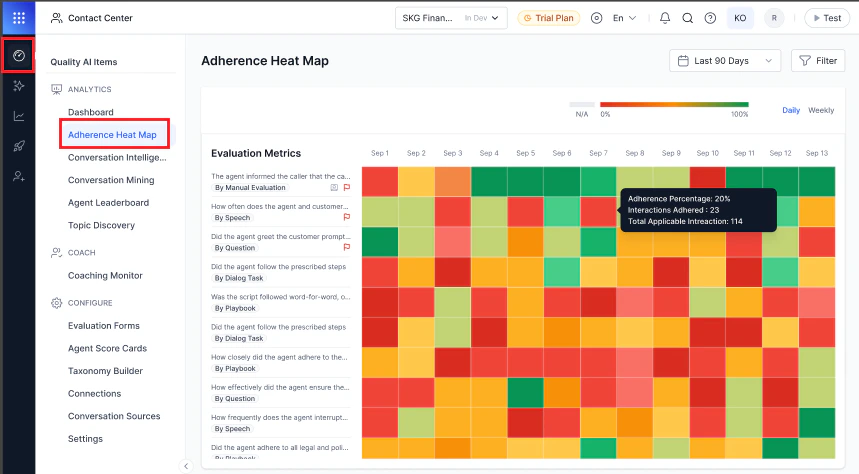This screenshot has height=474, width=859.
Task: Click the notifications bell icon
Action: [665, 18]
